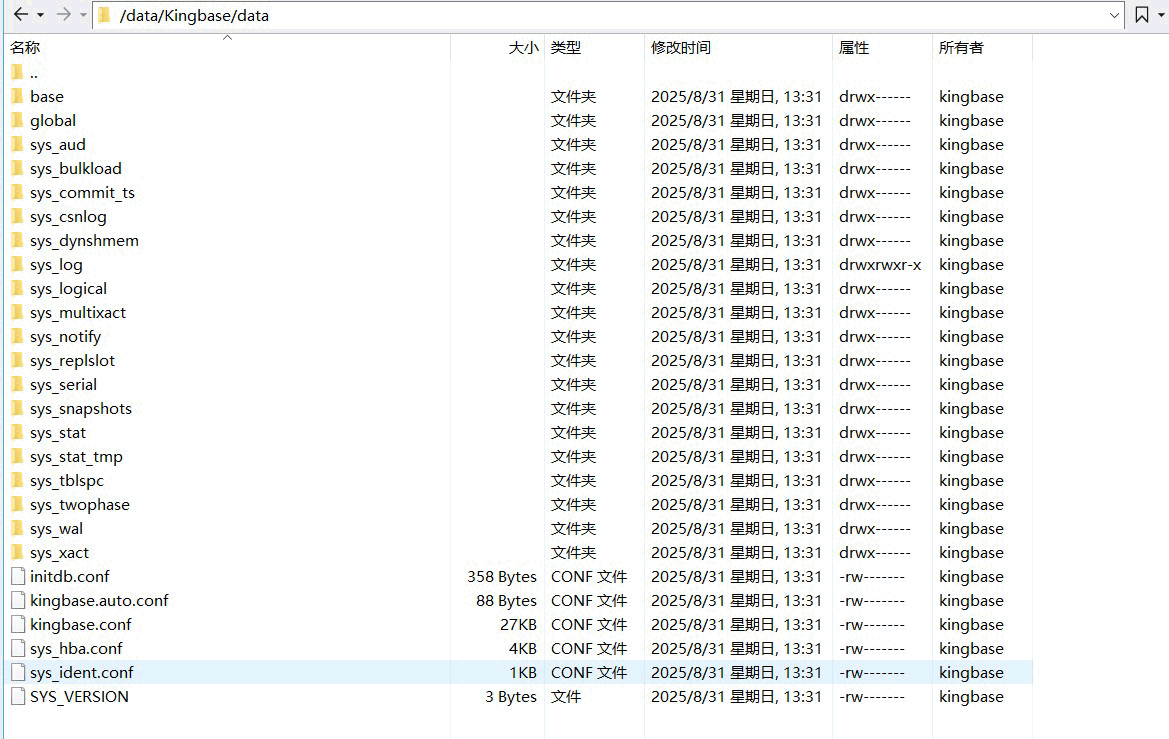Click the 文件 type of SYS_VERSION
Viewport: 1169px width, 739px height.
(x=566, y=696)
